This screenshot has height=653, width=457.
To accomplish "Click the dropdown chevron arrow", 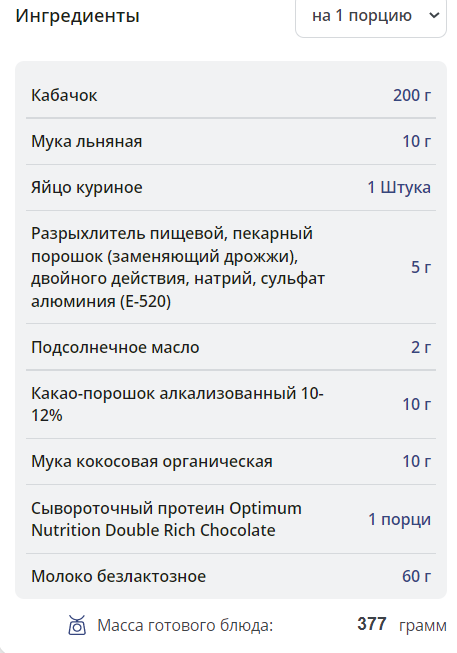I will [x=434, y=16].
